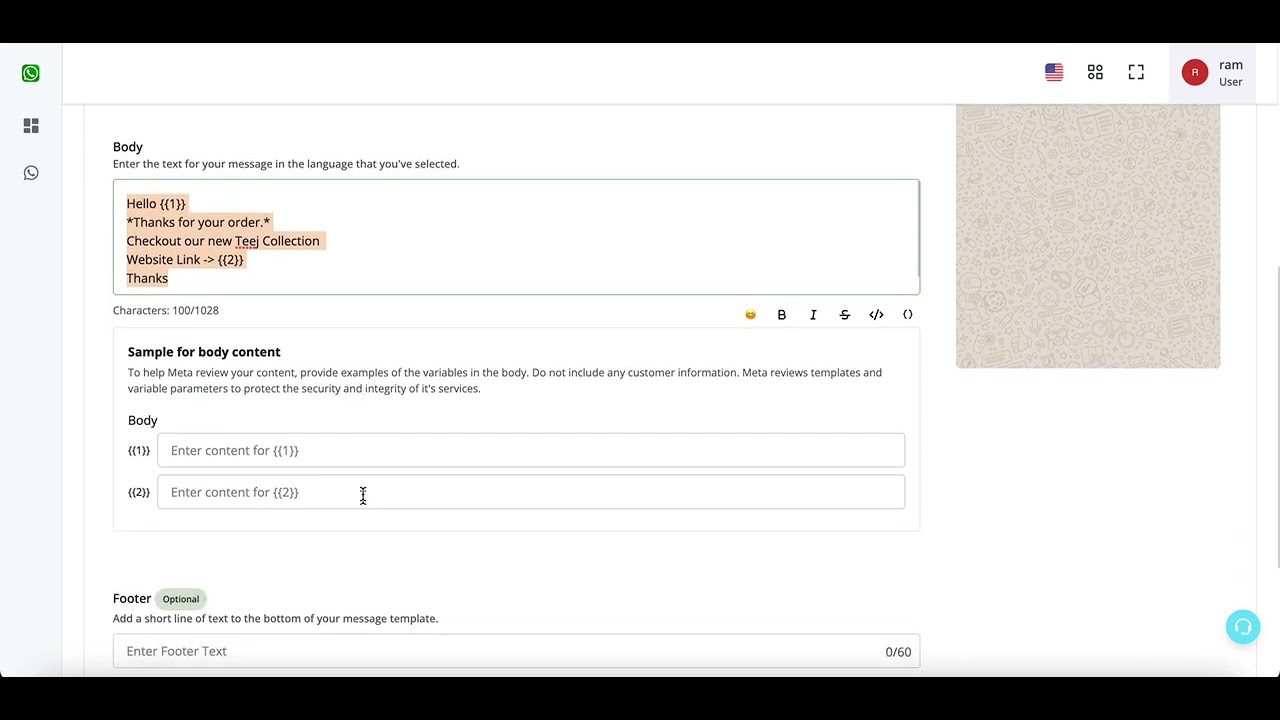Click the WhatsApp logo in sidebar

(x=31, y=73)
